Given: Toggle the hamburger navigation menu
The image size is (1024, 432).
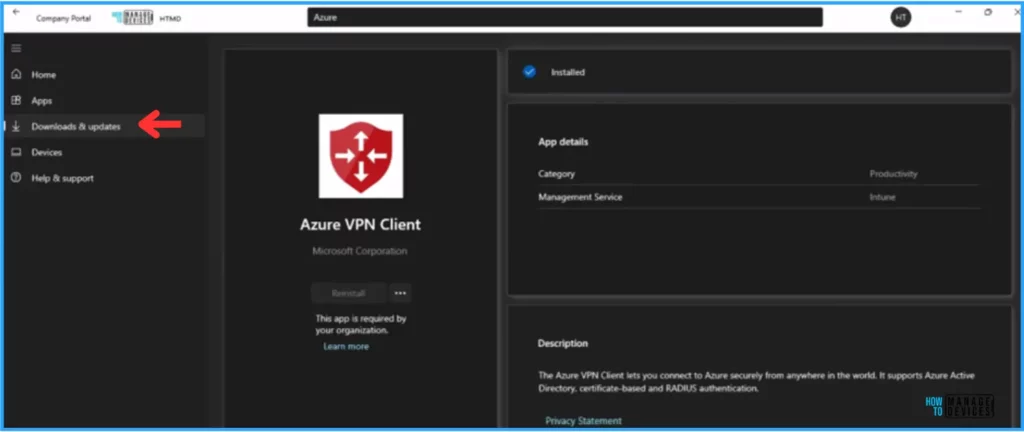Looking at the screenshot, I should coord(16,48).
